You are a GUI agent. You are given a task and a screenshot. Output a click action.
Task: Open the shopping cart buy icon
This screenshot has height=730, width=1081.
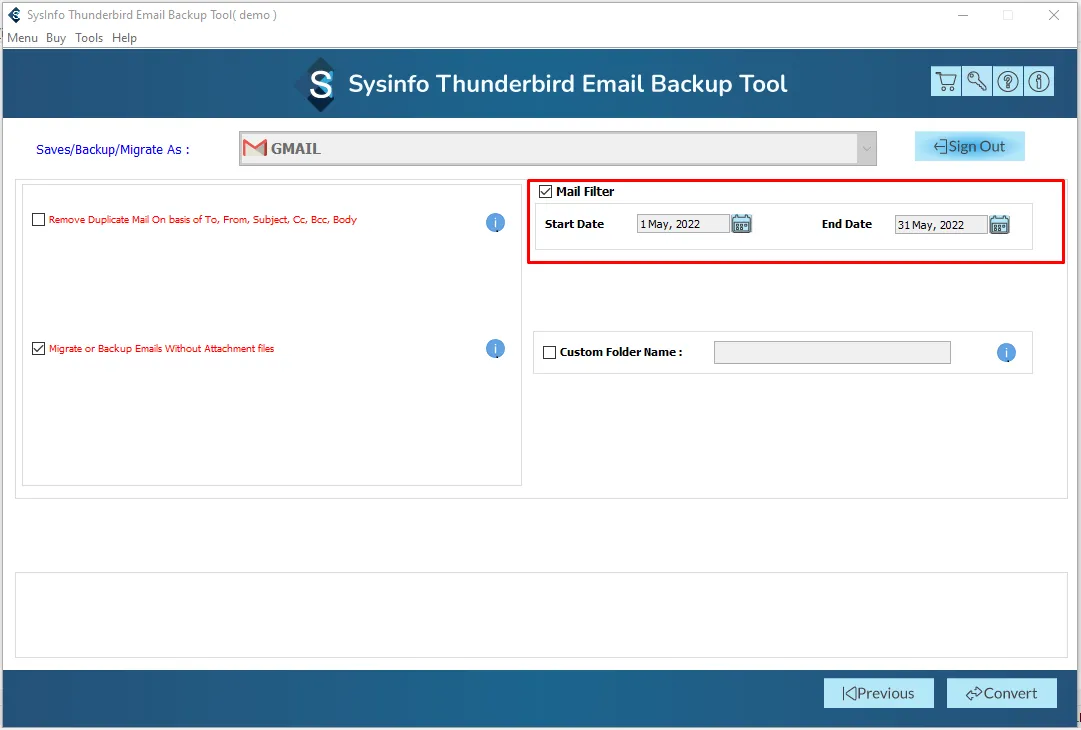click(x=946, y=82)
